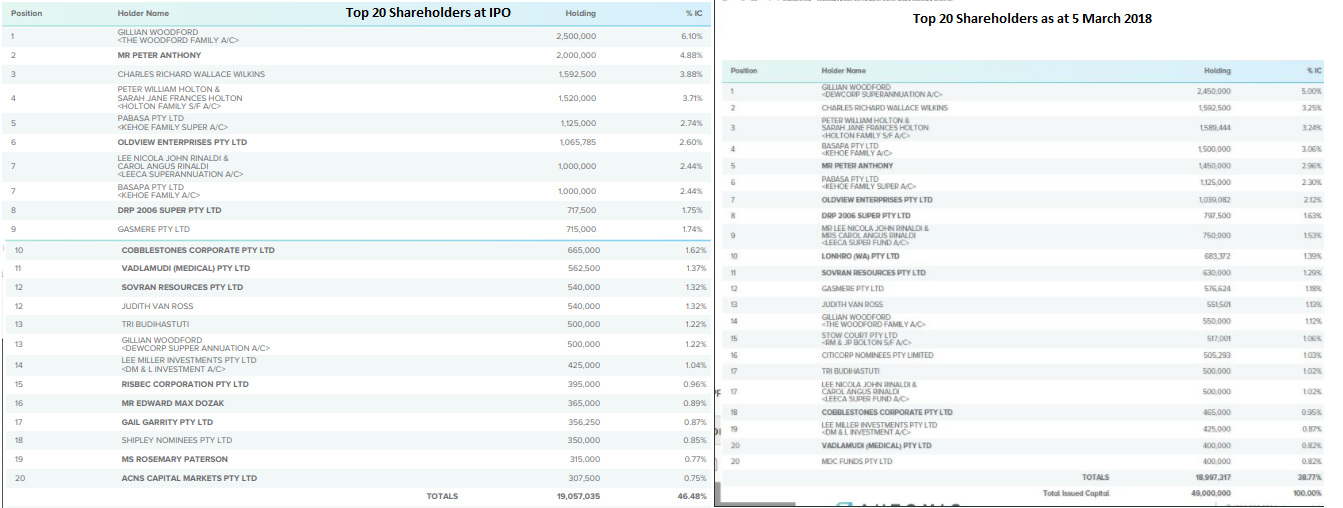Select the Position header in the March 2018 table

pos(744,71)
